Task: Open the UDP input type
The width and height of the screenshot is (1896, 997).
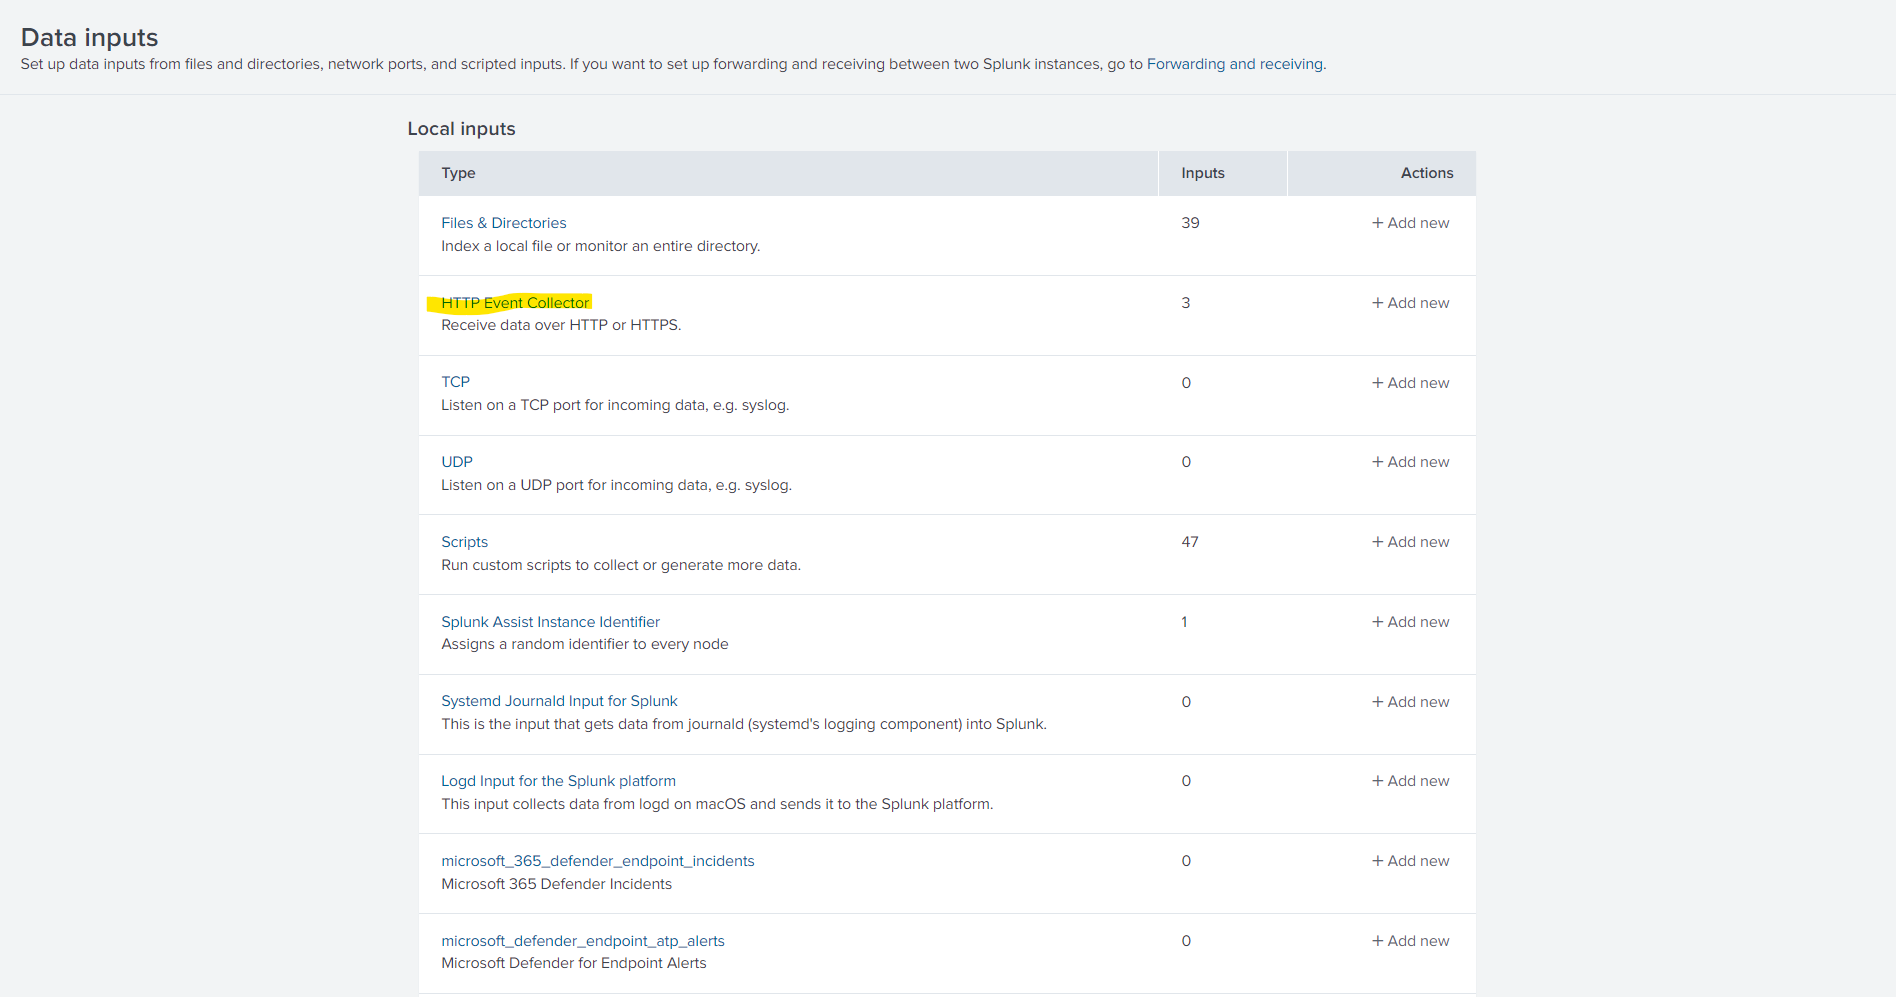Action: [457, 462]
